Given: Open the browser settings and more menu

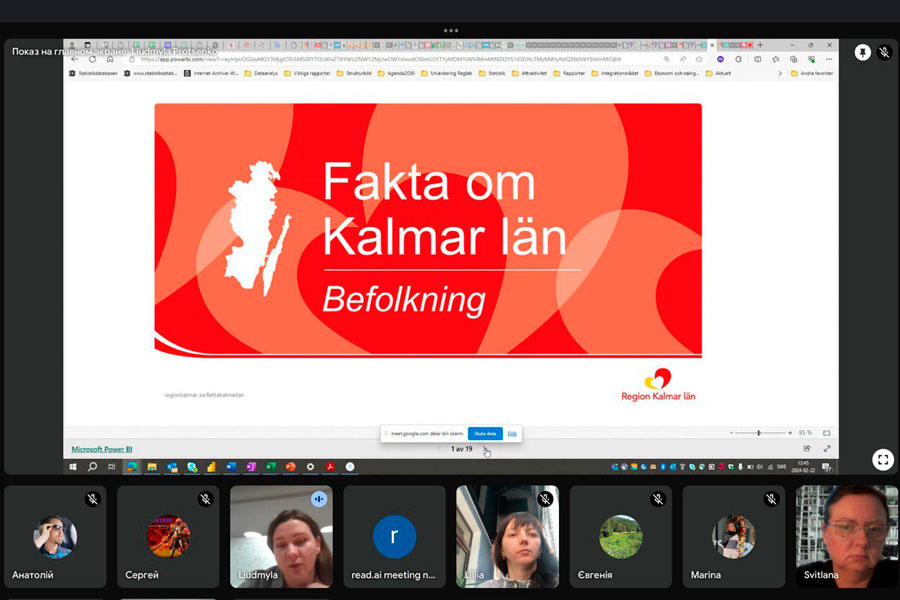Looking at the screenshot, I should click(829, 59).
